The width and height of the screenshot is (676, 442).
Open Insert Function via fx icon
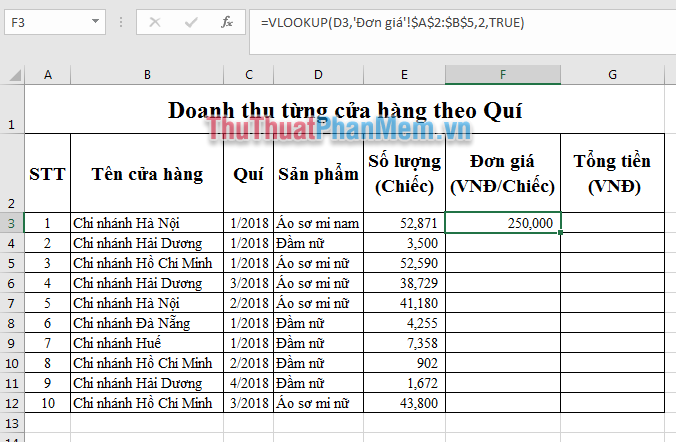[x=227, y=22]
